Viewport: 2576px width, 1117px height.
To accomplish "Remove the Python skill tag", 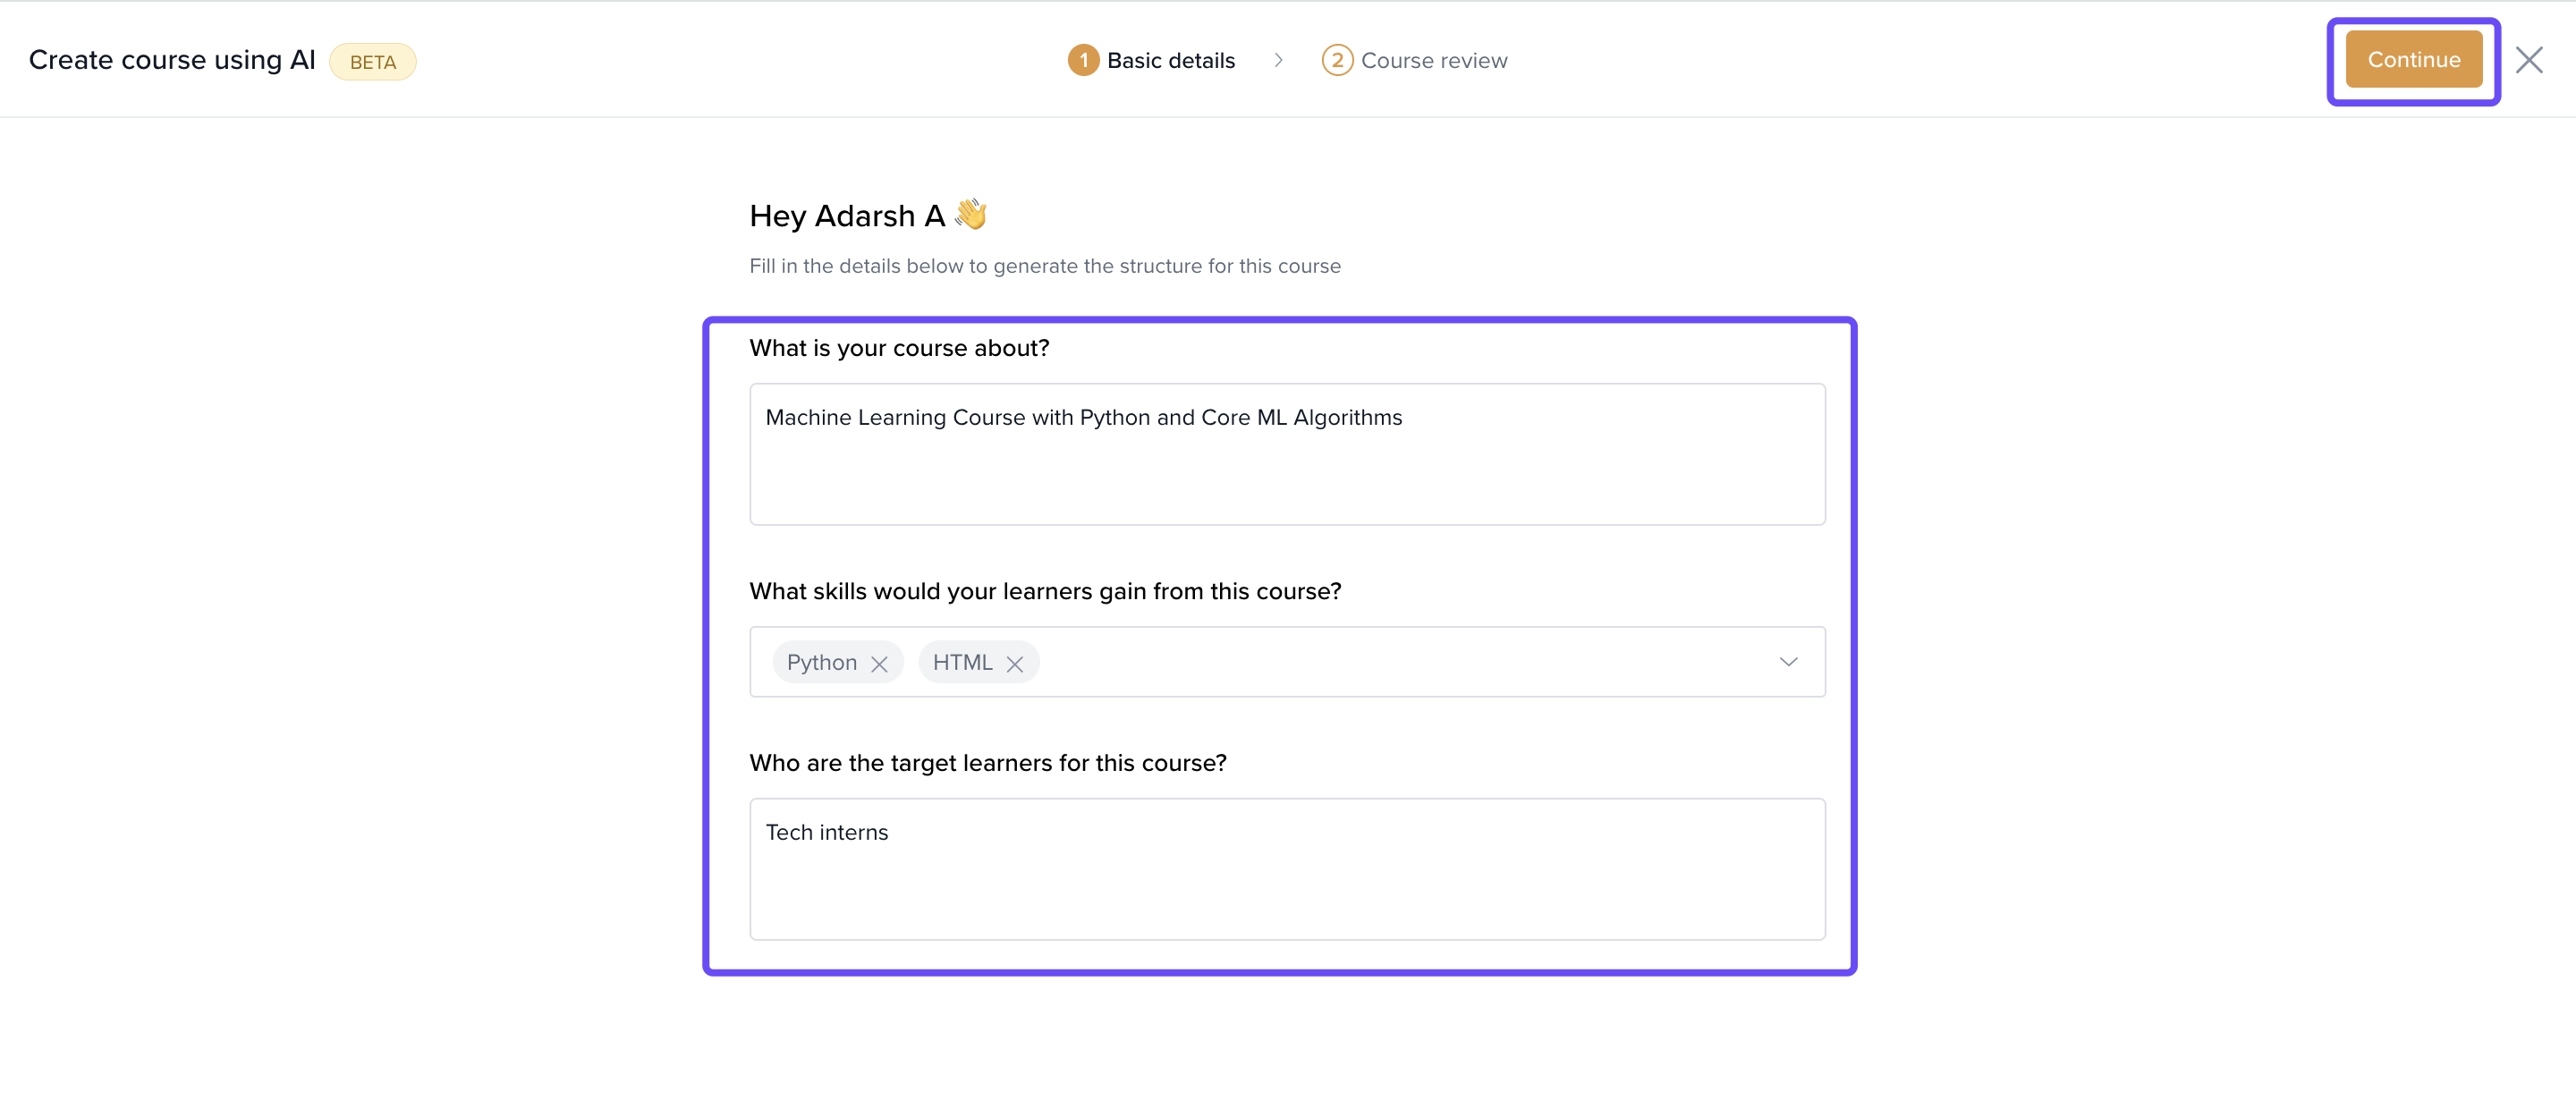I will point(879,664).
